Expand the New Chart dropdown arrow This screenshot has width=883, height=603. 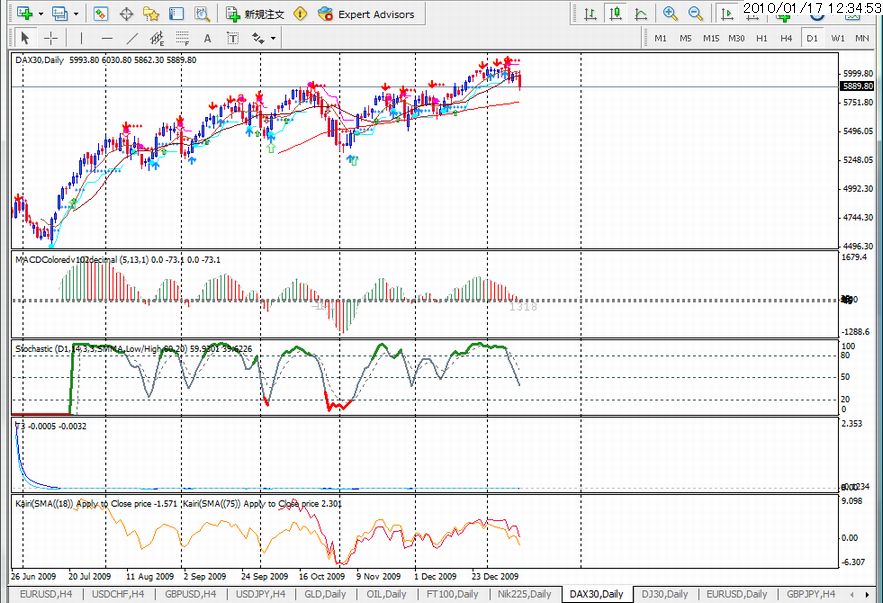[40, 14]
